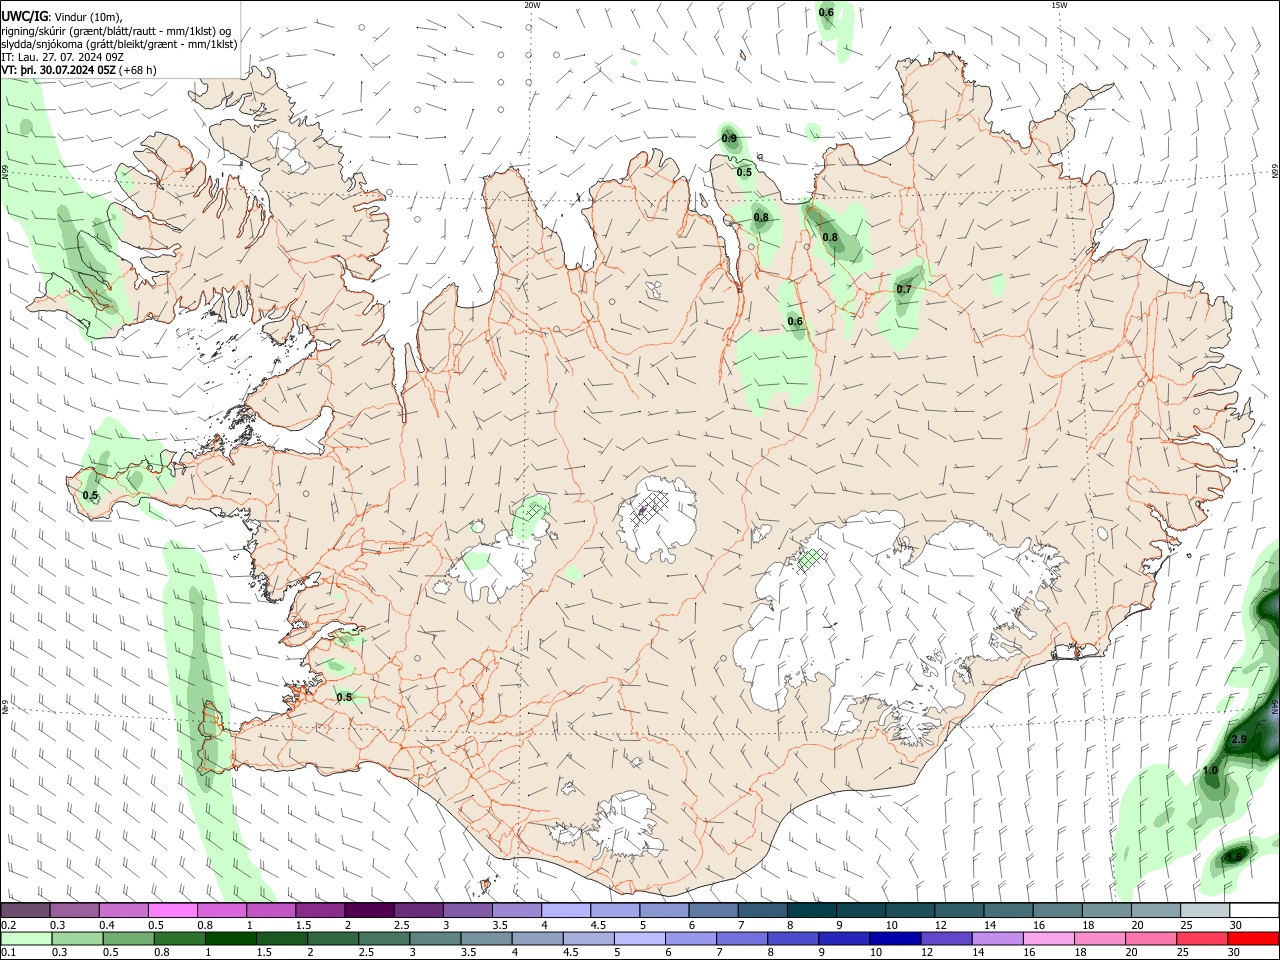Pick the darkest green 1 mm rain swatch
Screen dimensions: 1280x960
(x=230, y=938)
